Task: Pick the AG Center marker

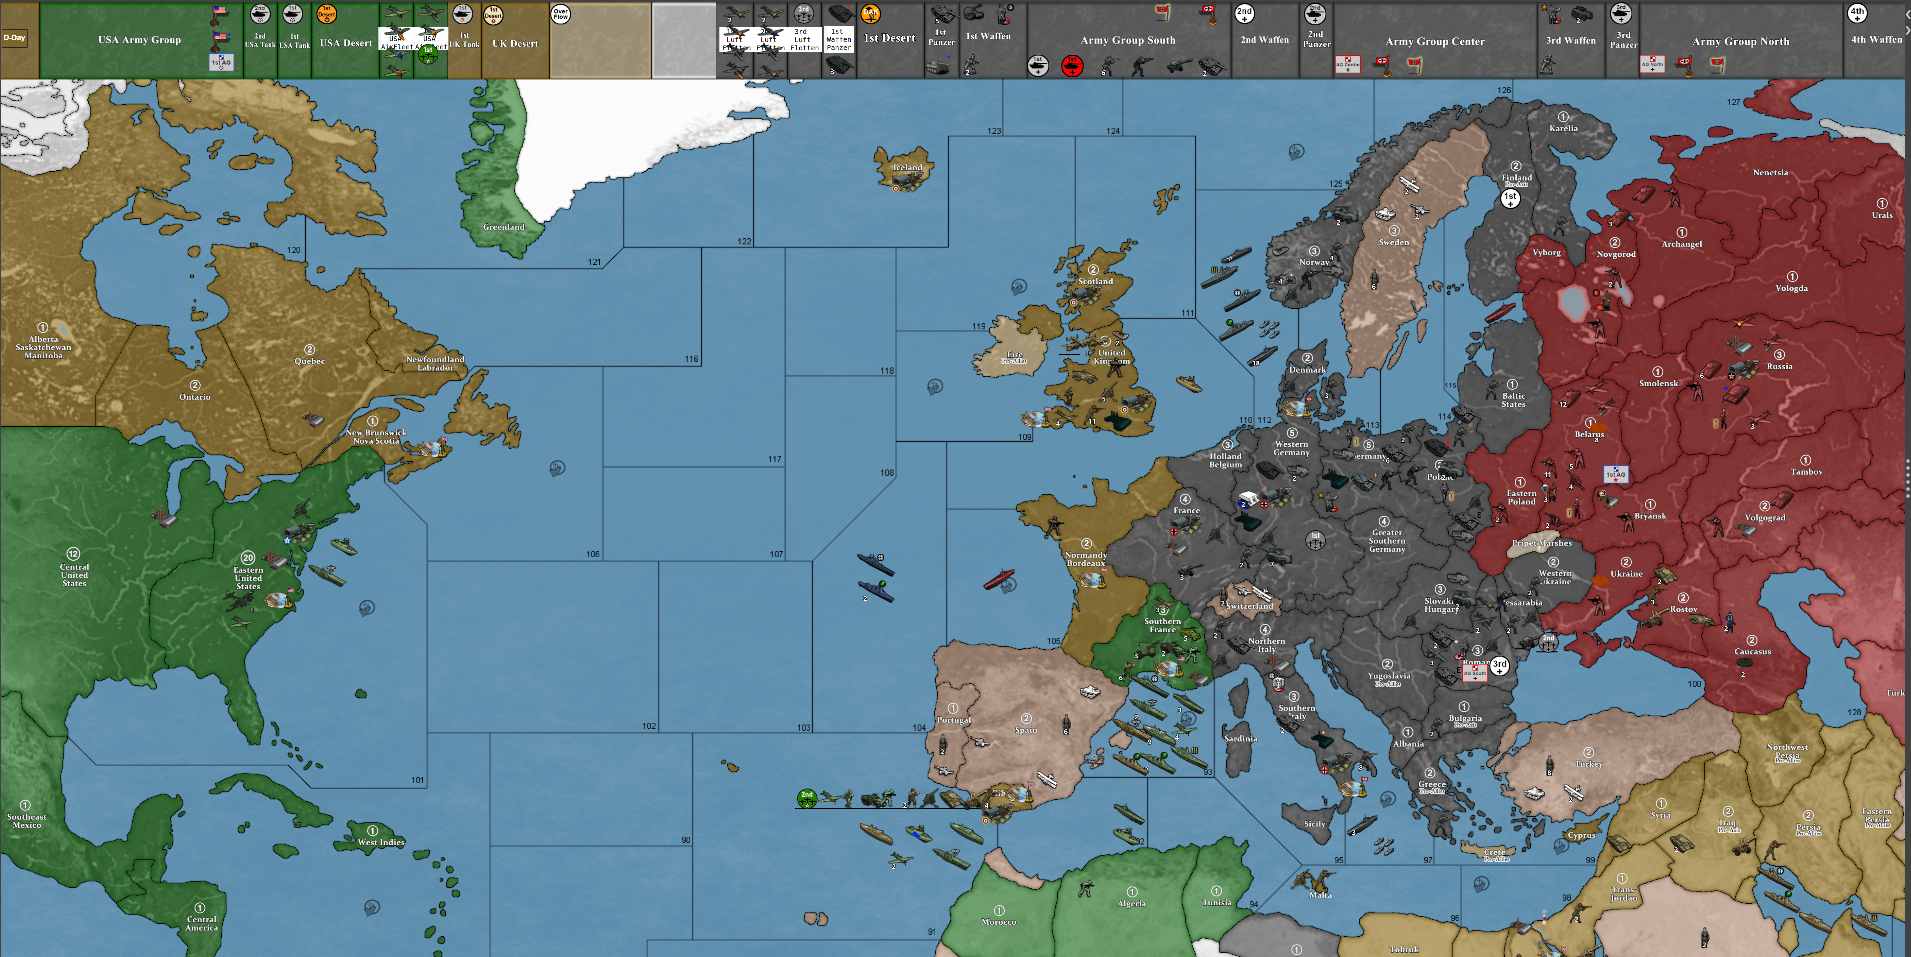Action: click(x=1348, y=64)
